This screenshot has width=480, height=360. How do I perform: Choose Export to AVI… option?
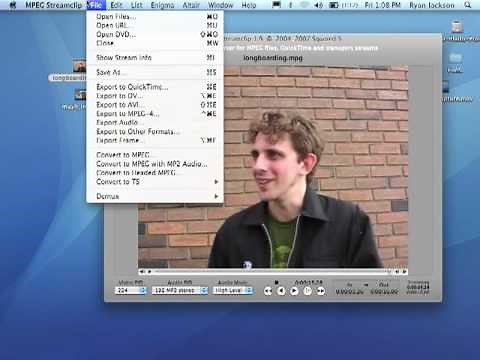[x=155, y=105]
